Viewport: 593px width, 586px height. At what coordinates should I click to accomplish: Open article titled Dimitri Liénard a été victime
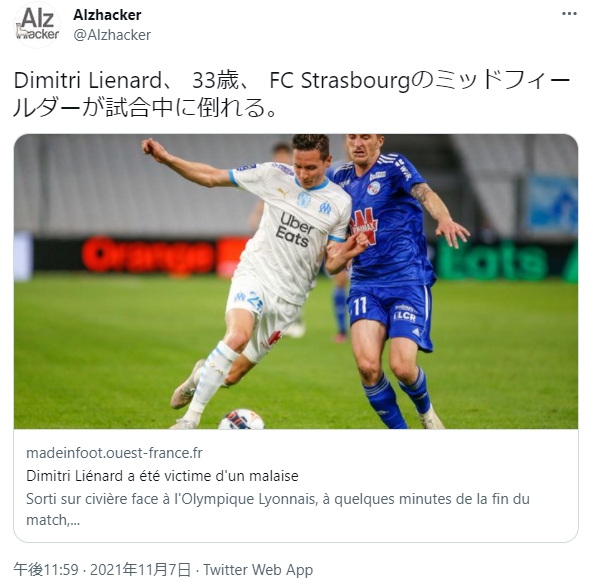(x=162, y=476)
